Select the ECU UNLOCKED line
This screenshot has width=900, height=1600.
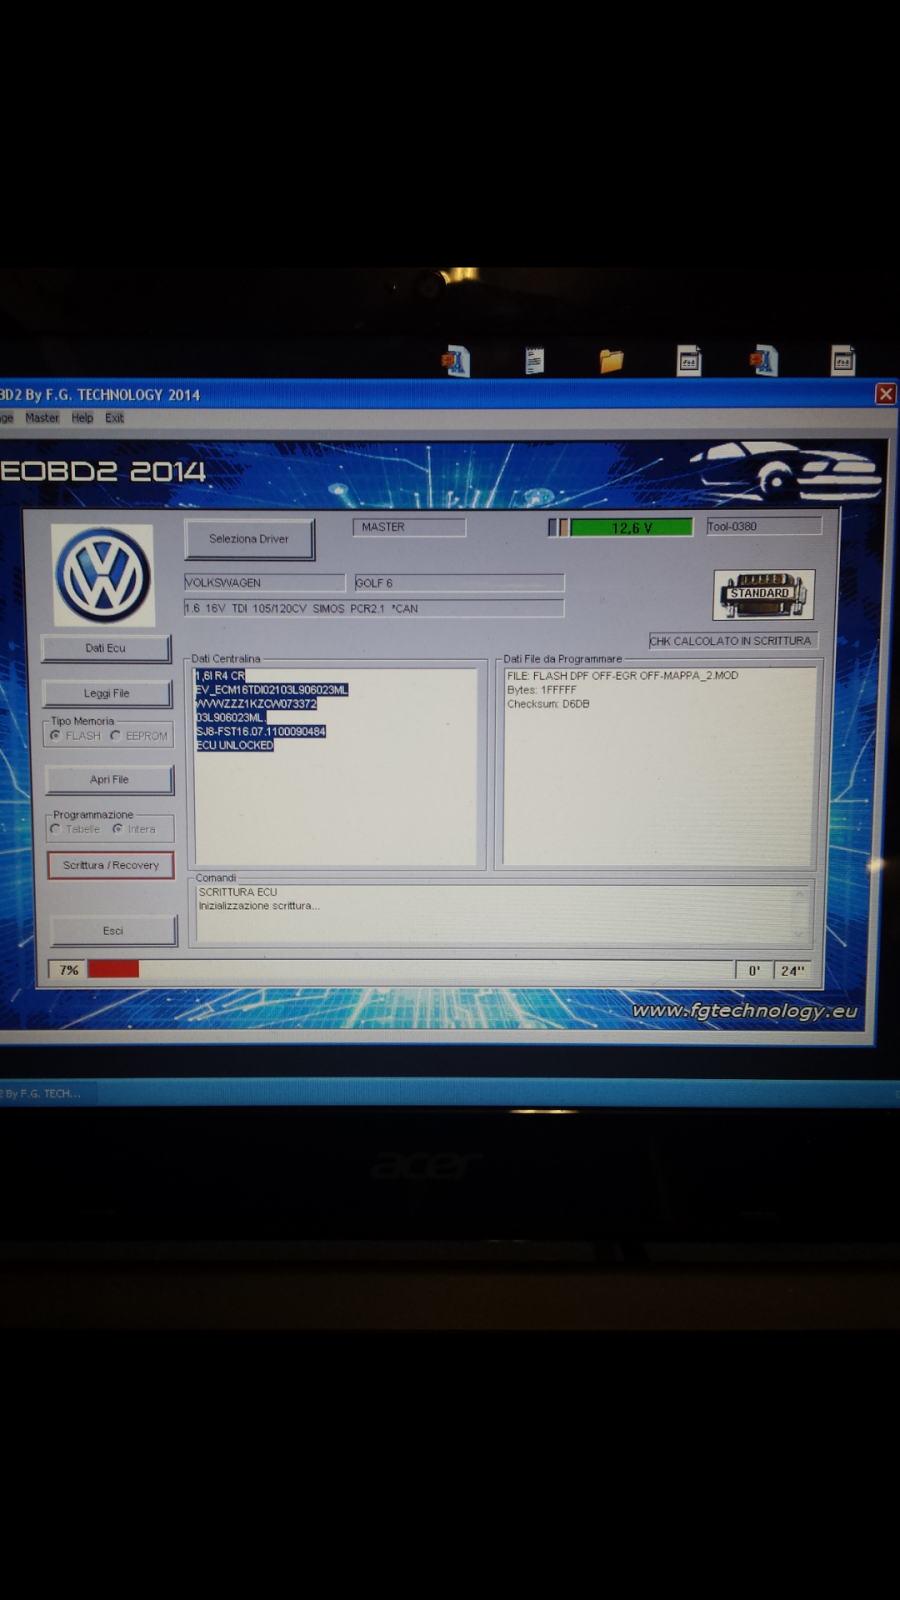pos(235,745)
